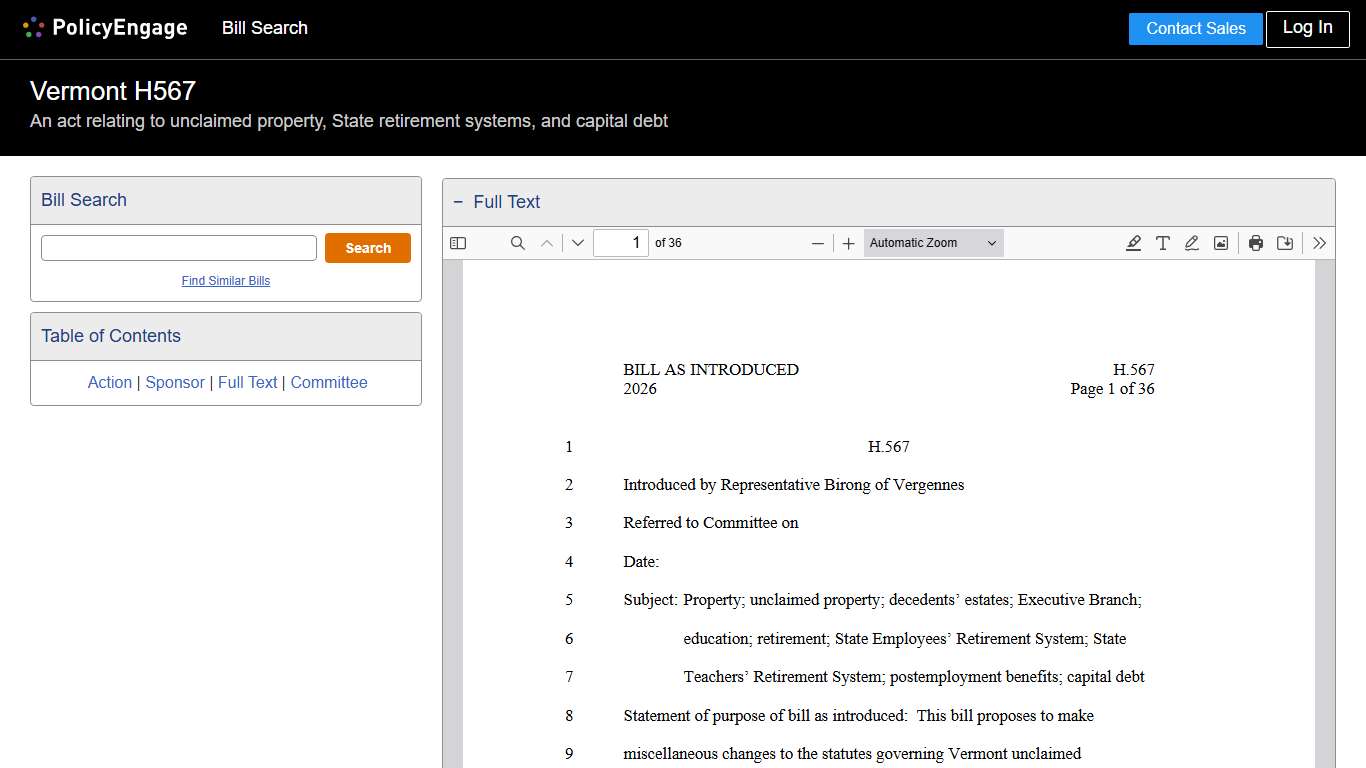This screenshot has height=768, width=1366.
Task: Open the Committee section from Table of Contents
Action: [x=329, y=382]
